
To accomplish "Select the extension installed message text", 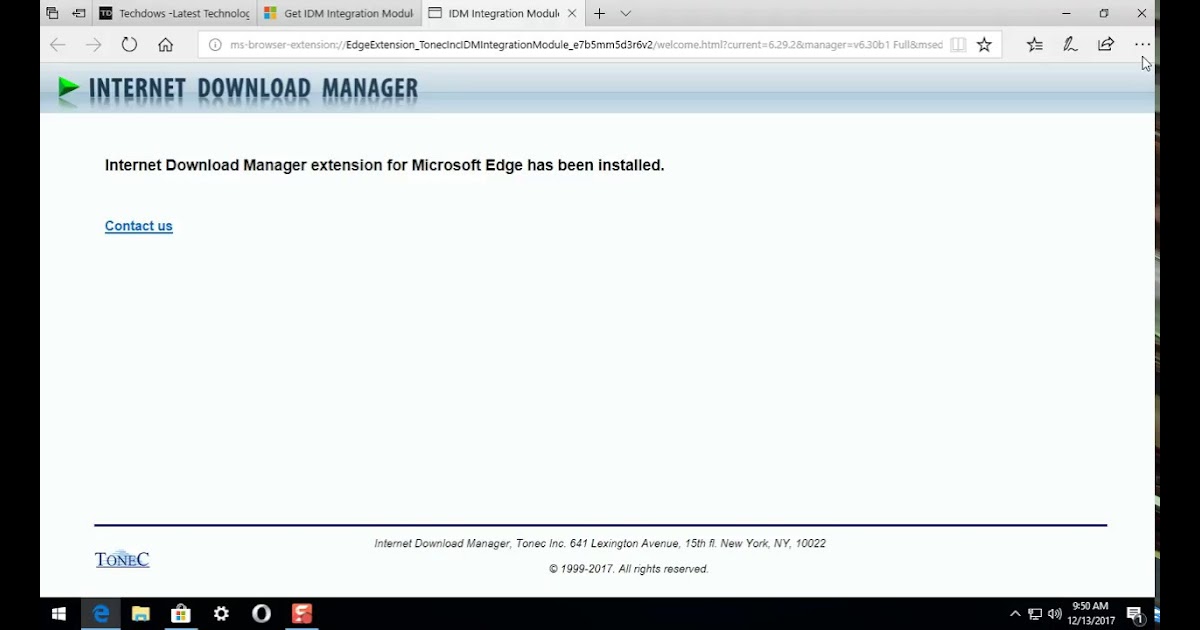I will click(x=385, y=165).
